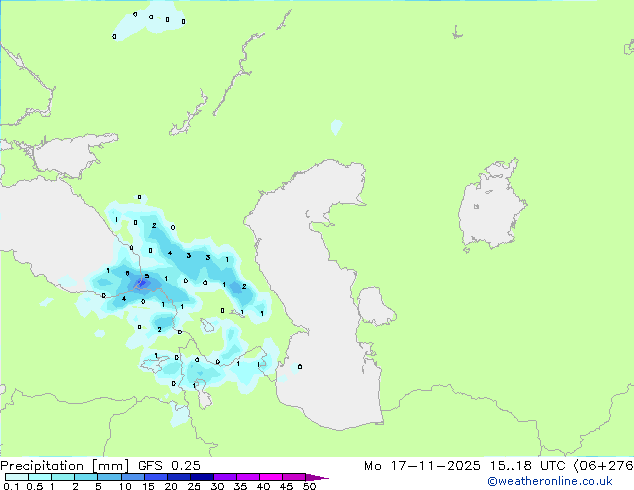Image resolution: width=634 pixels, height=490 pixels.
Task: Click the 40–45 mm magenta swatch
Action: pyautogui.click(x=271, y=477)
